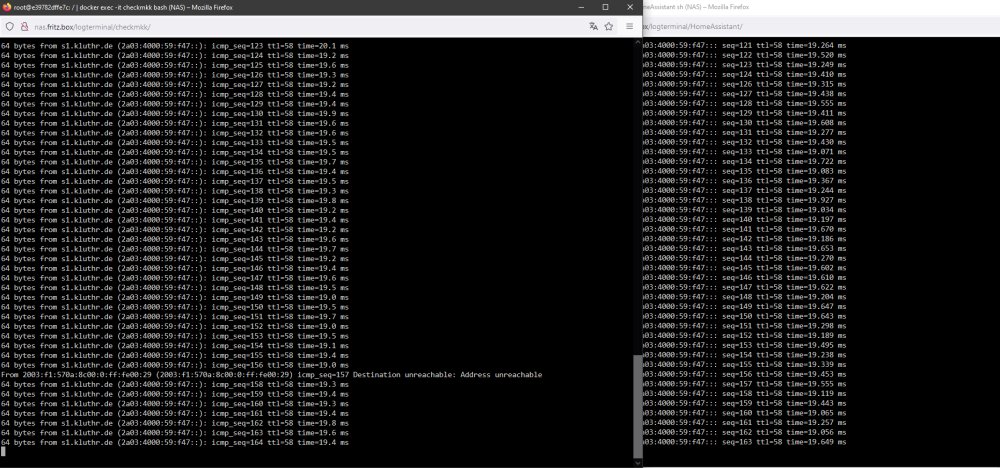
Task: Click the tracking protection shield icon
Action: tap(9, 27)
